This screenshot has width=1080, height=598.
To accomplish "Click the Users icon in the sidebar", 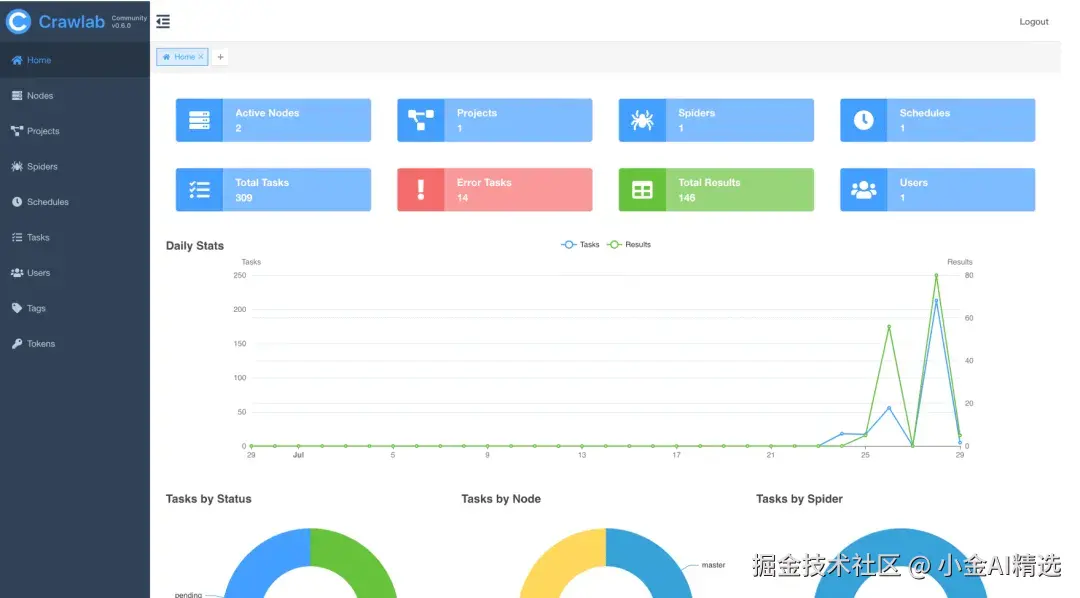I will (x=17, y=273).
